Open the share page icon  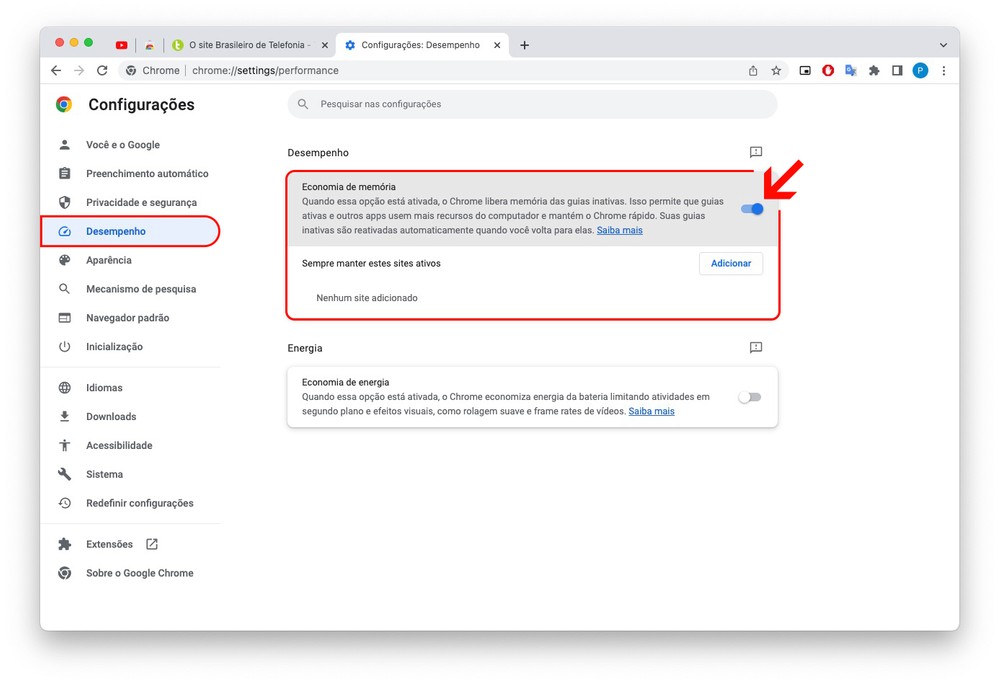753,71
